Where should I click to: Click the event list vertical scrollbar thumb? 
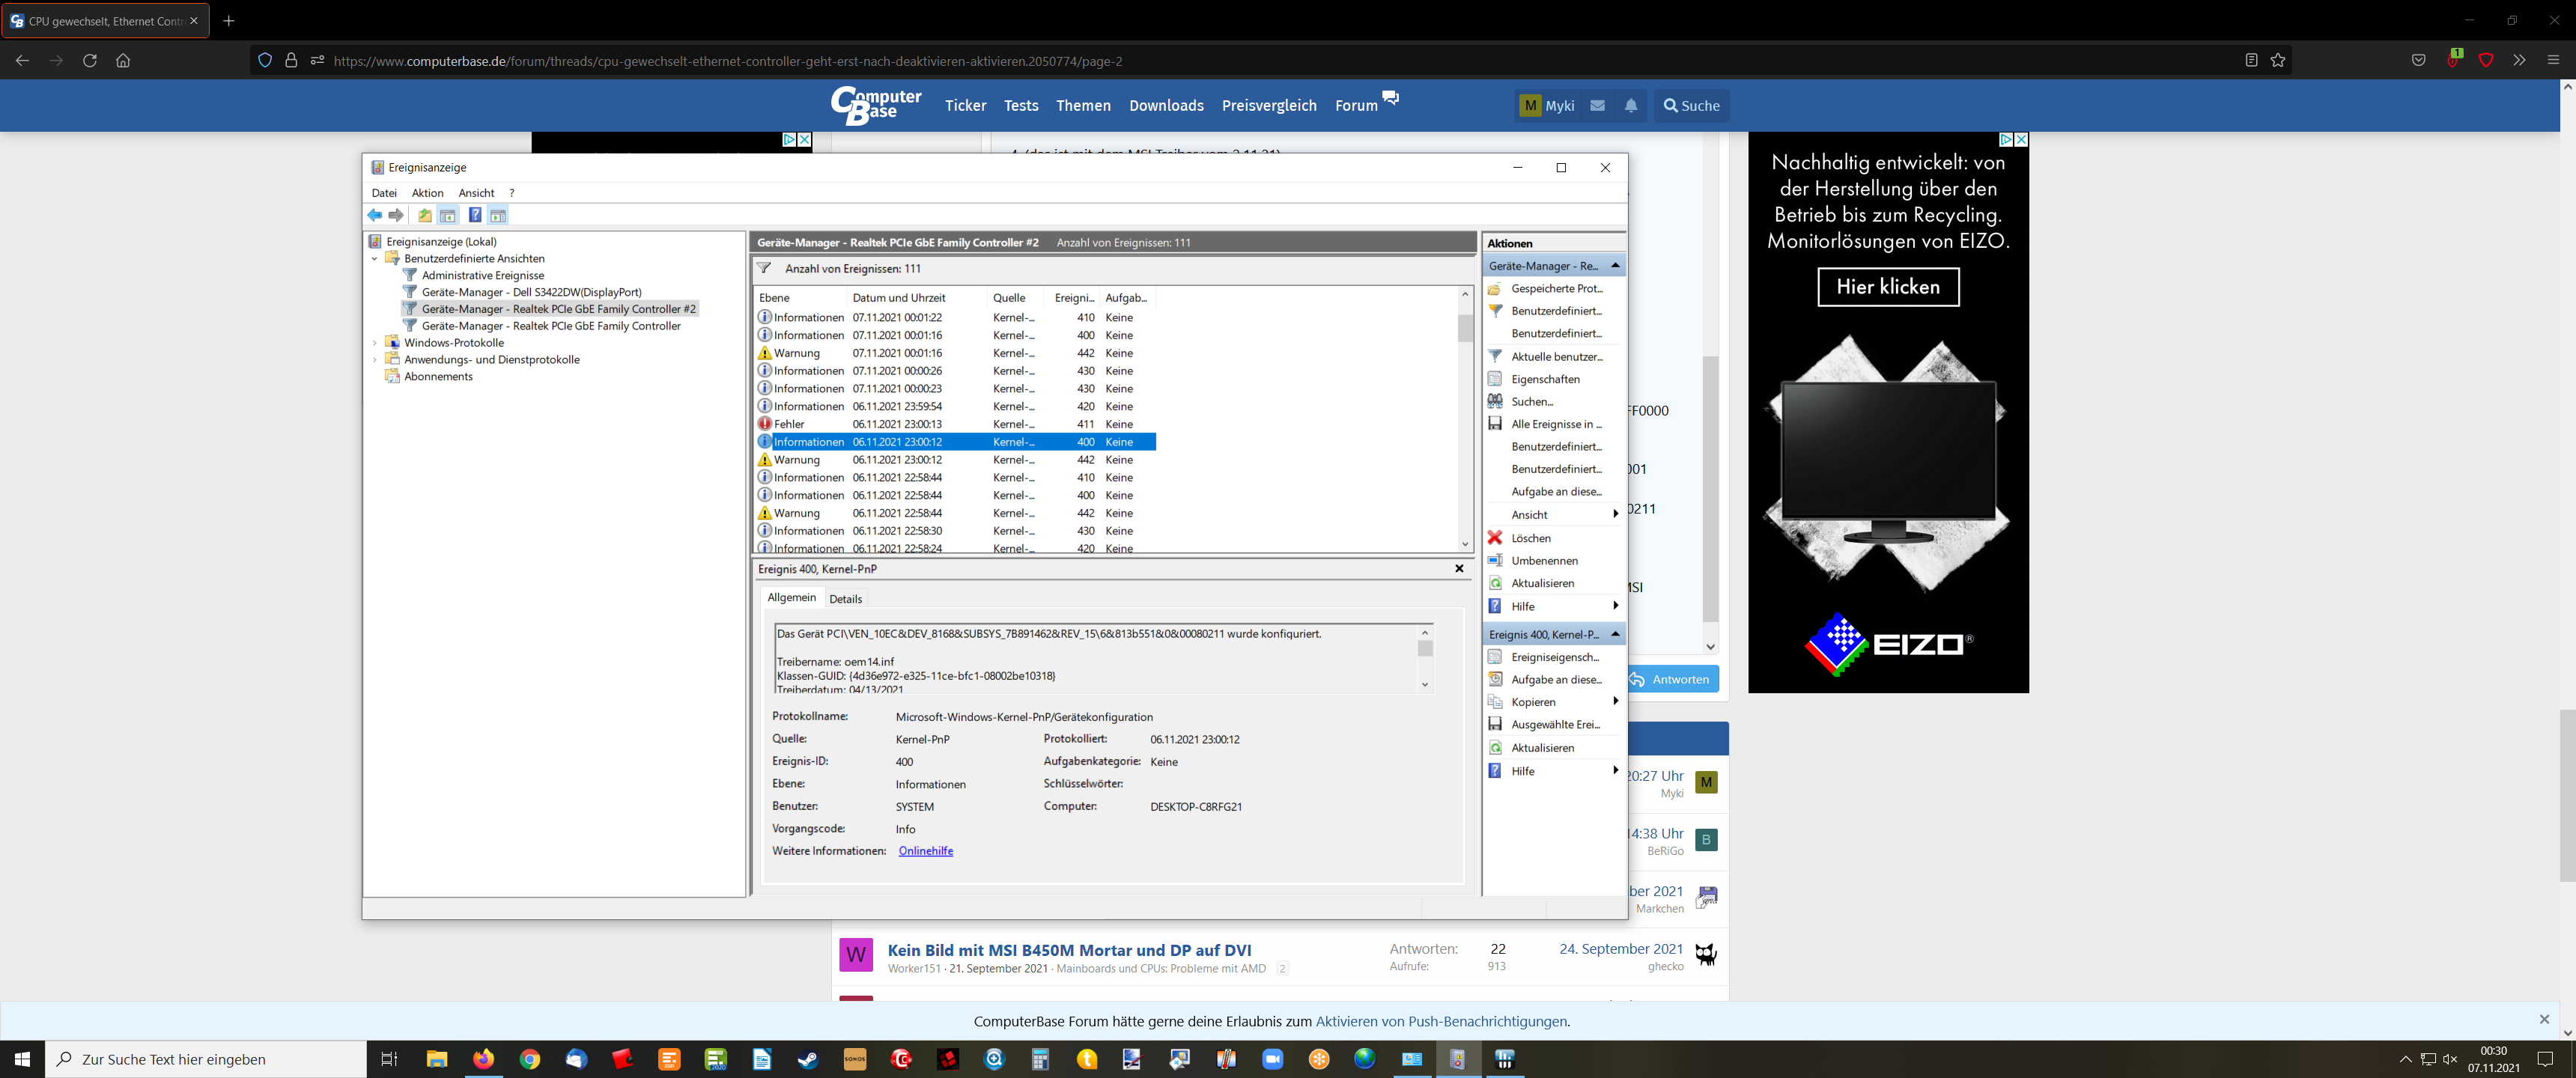tap(1465, 328)
